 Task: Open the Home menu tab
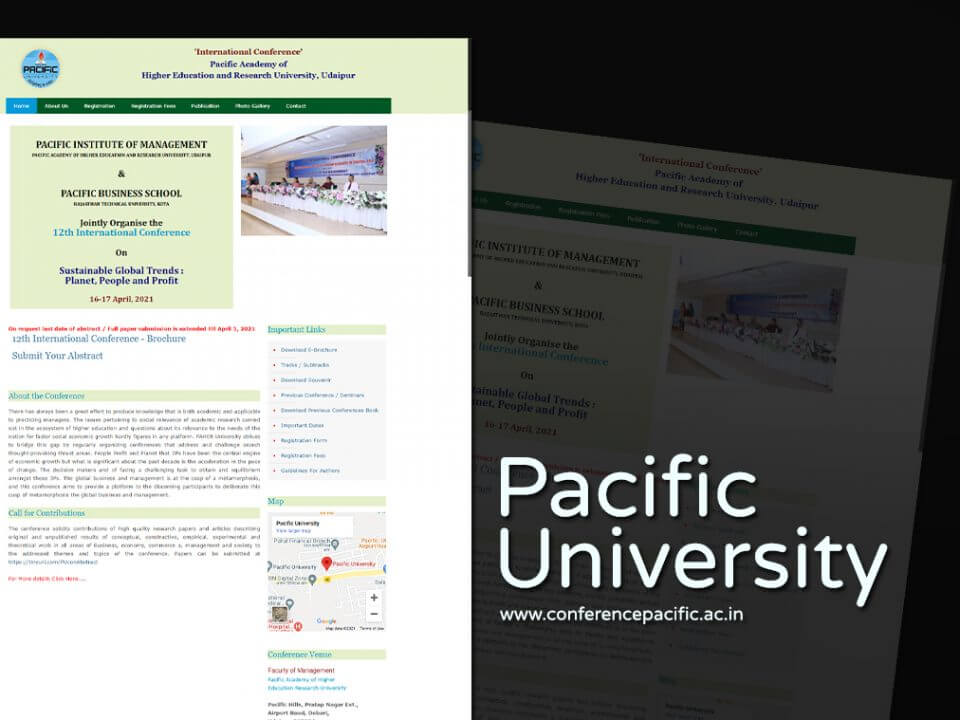[21, 106]
